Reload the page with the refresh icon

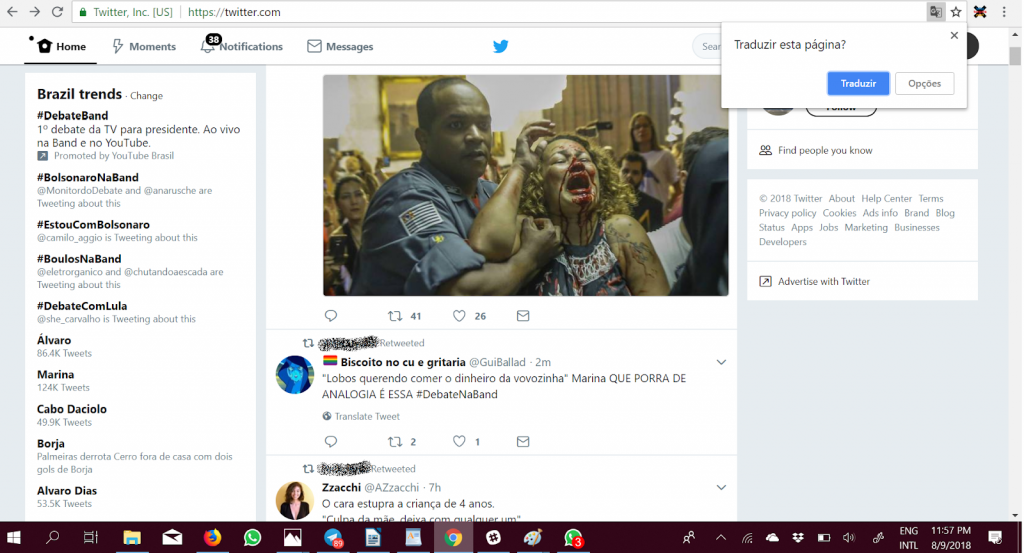coord(57,12)
